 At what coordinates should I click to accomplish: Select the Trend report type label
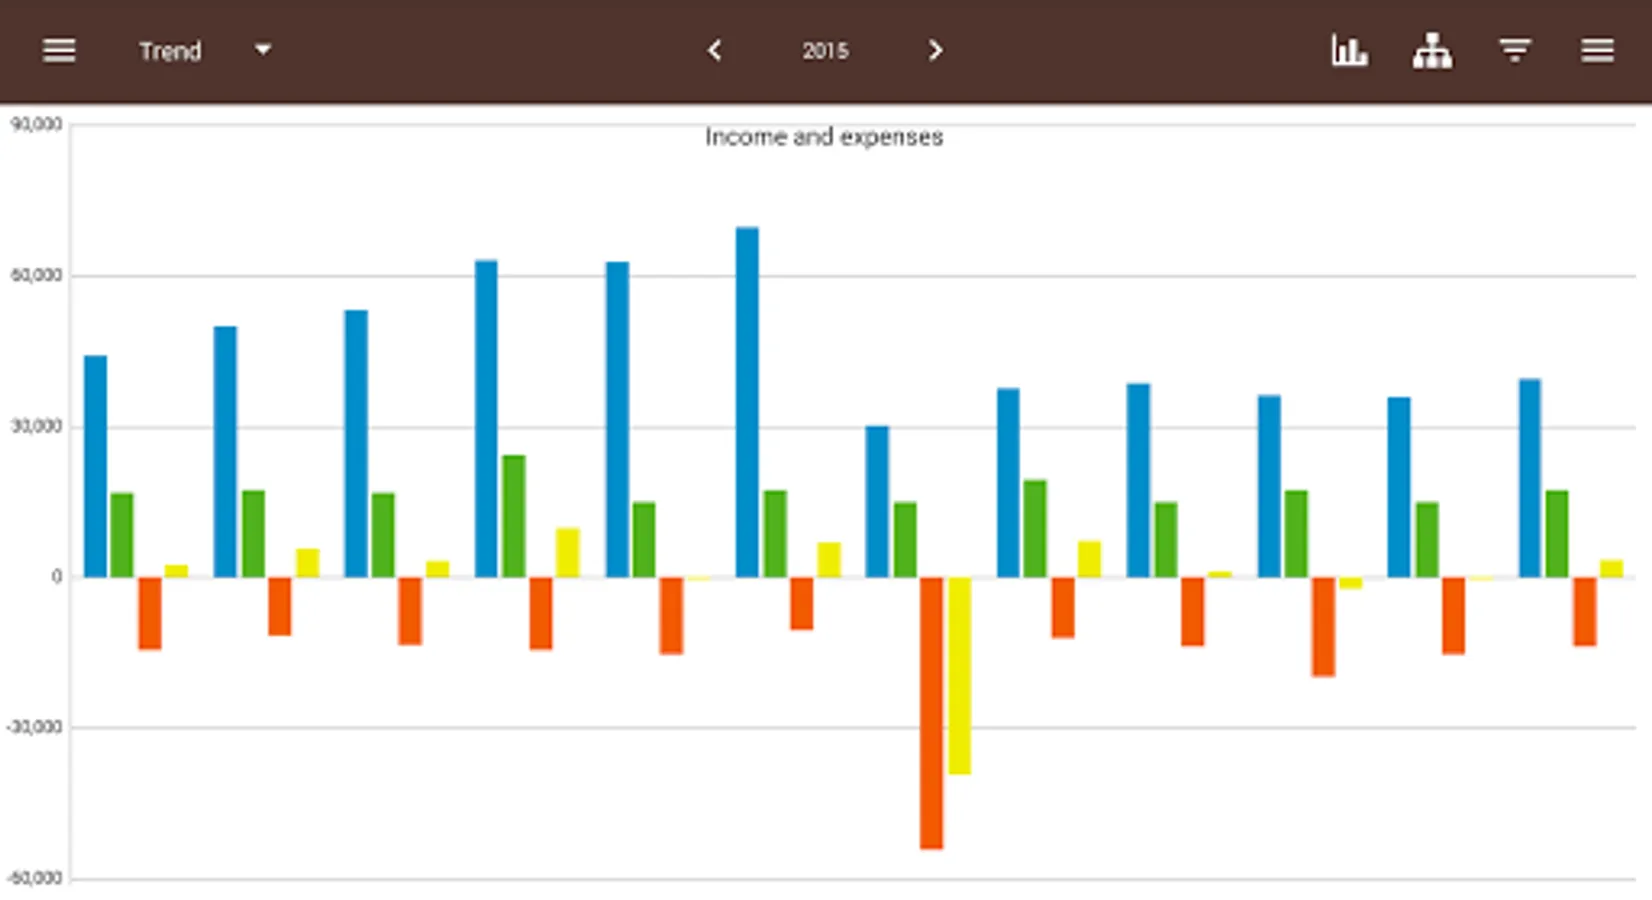point(170,51)
